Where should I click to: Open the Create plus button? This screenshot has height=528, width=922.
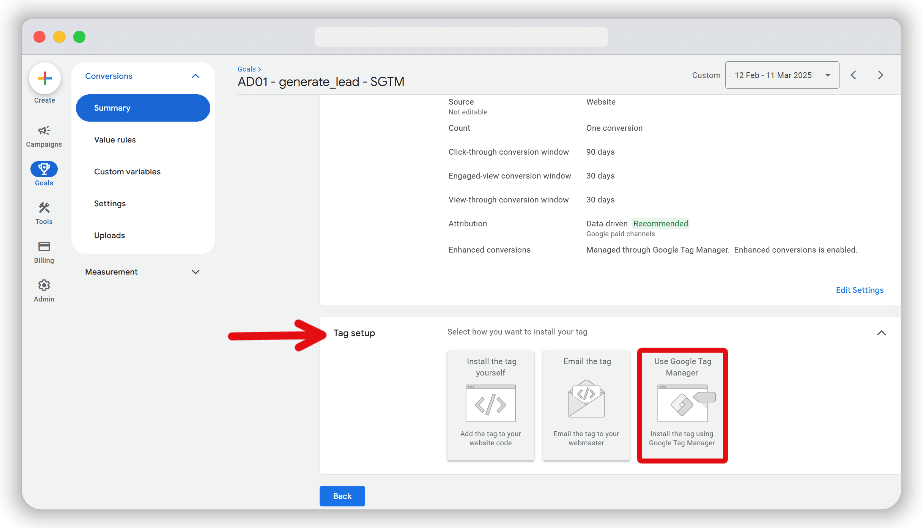45,78
